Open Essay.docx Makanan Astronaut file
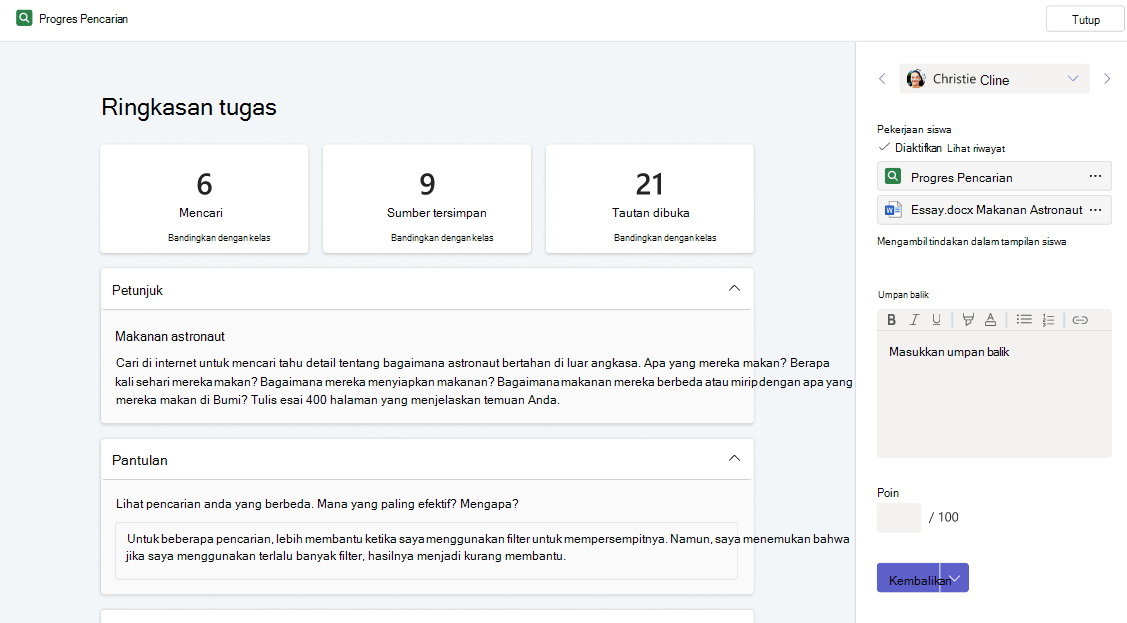 pyautogui.click(x=994, y=211)
